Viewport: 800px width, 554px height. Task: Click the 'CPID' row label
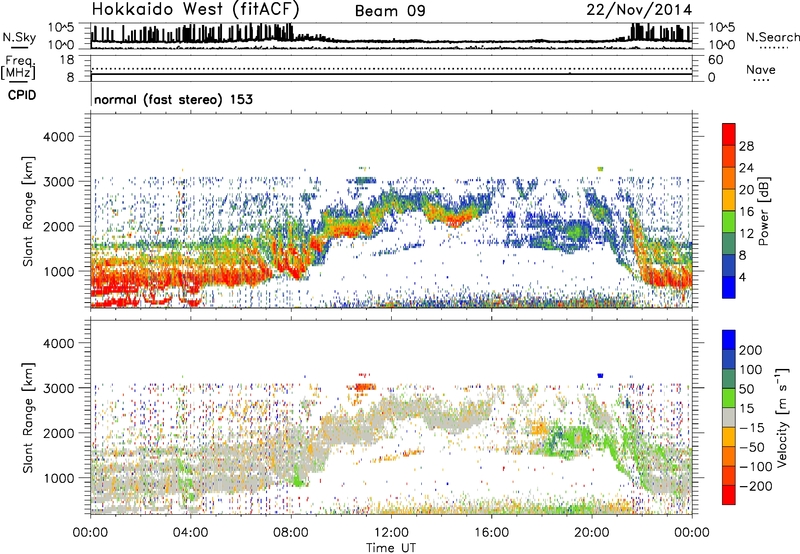point(22,95)
